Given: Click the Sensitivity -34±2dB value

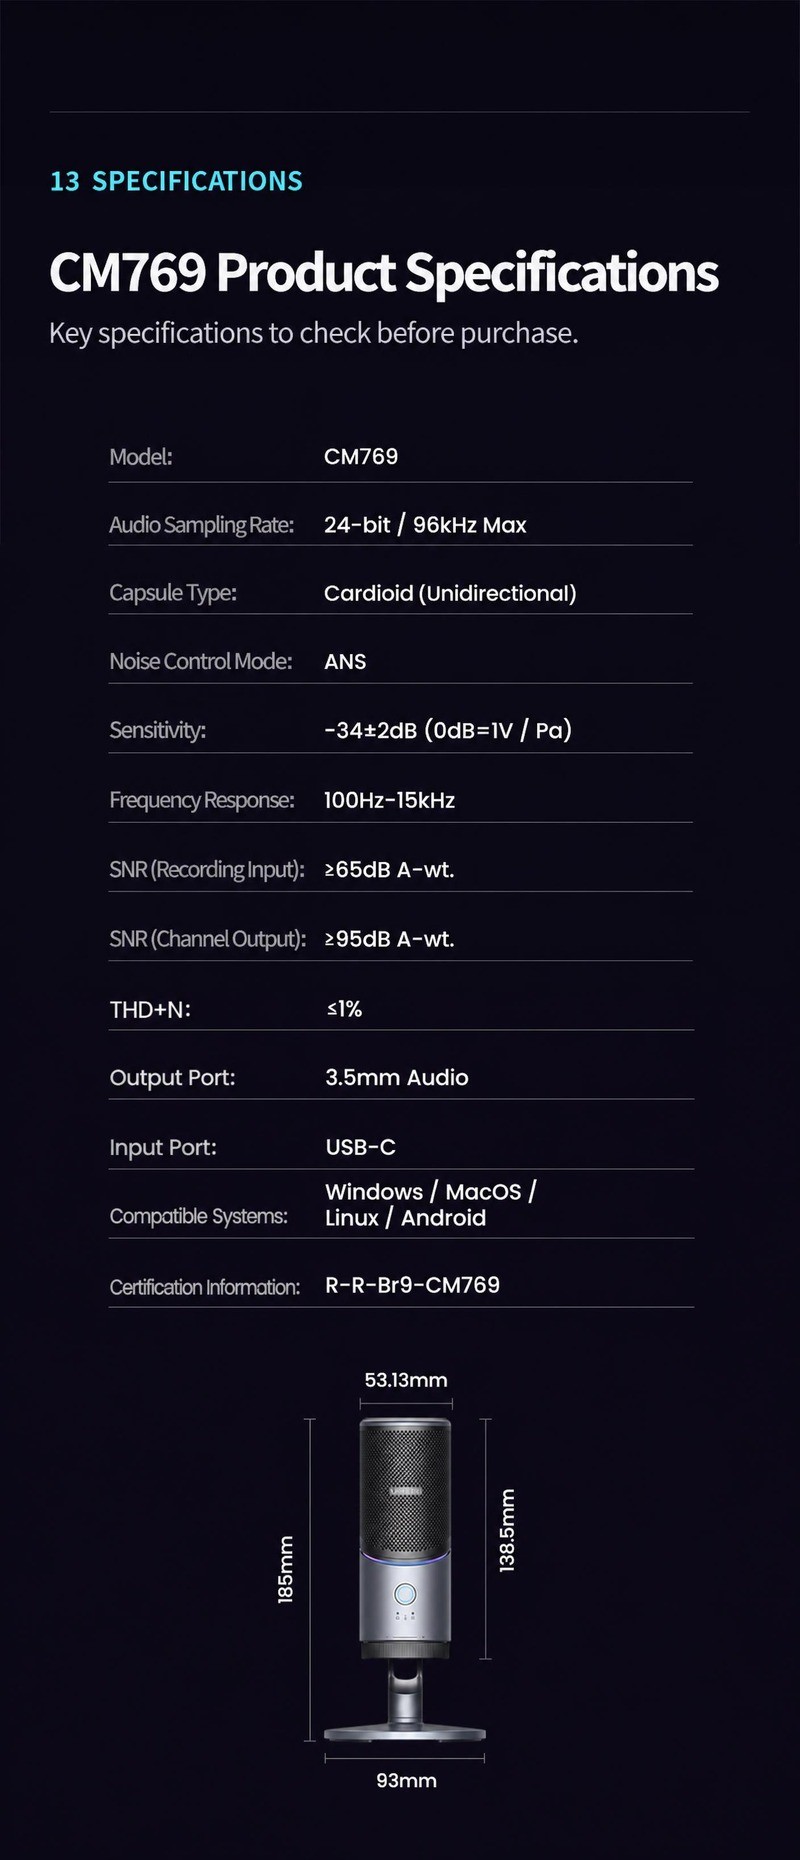Looking at the screenshot, I should point(448,730).
